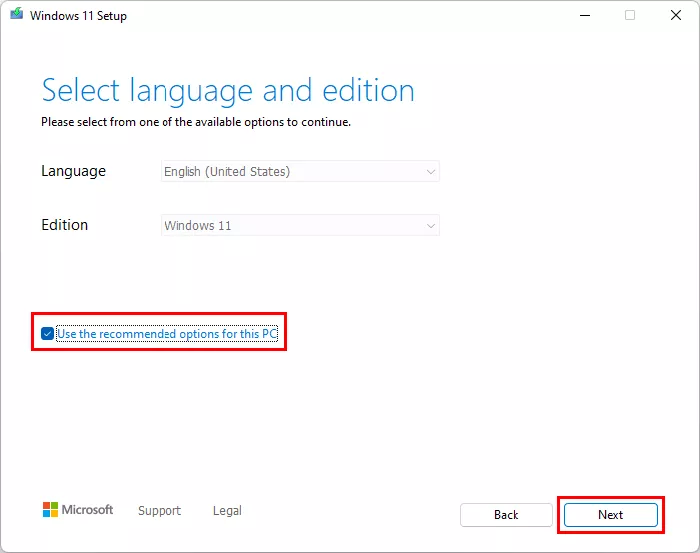Click the Windows 11 Setup title text
The width and height of the screenshot is (700, 553).
click(78, 16)
